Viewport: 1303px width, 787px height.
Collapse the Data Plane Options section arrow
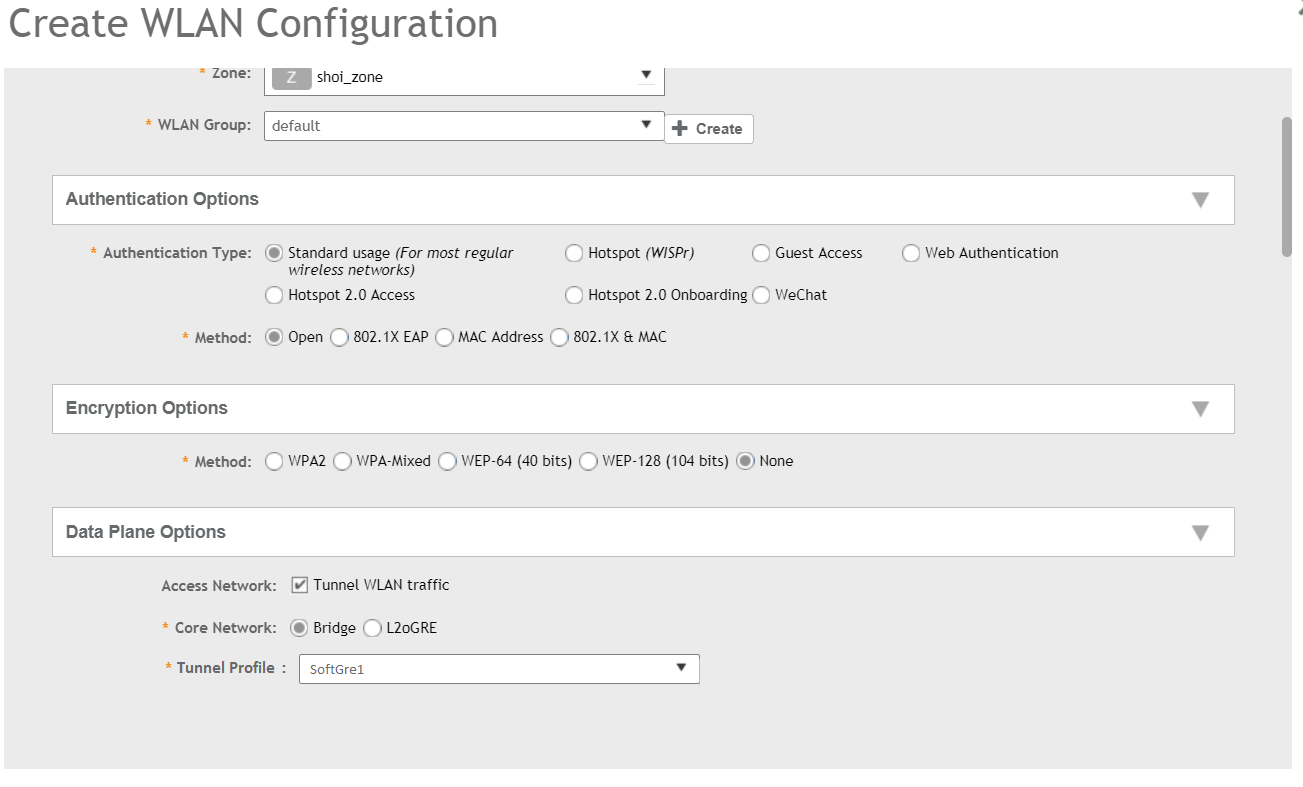point(1200,533)
